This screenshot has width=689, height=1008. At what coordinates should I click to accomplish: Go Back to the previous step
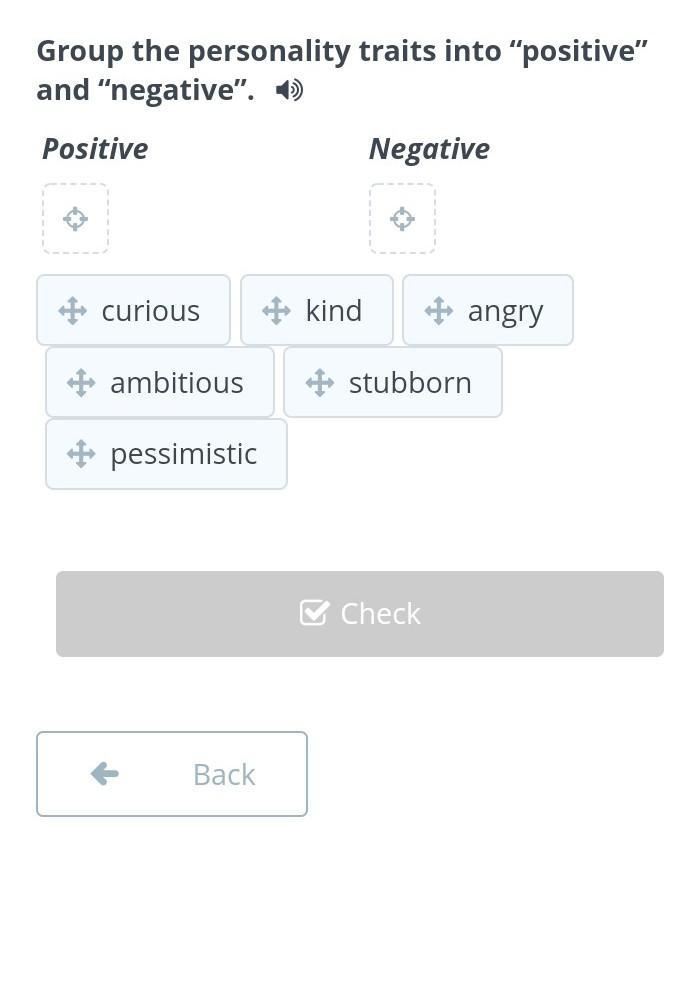click(172, 774)
